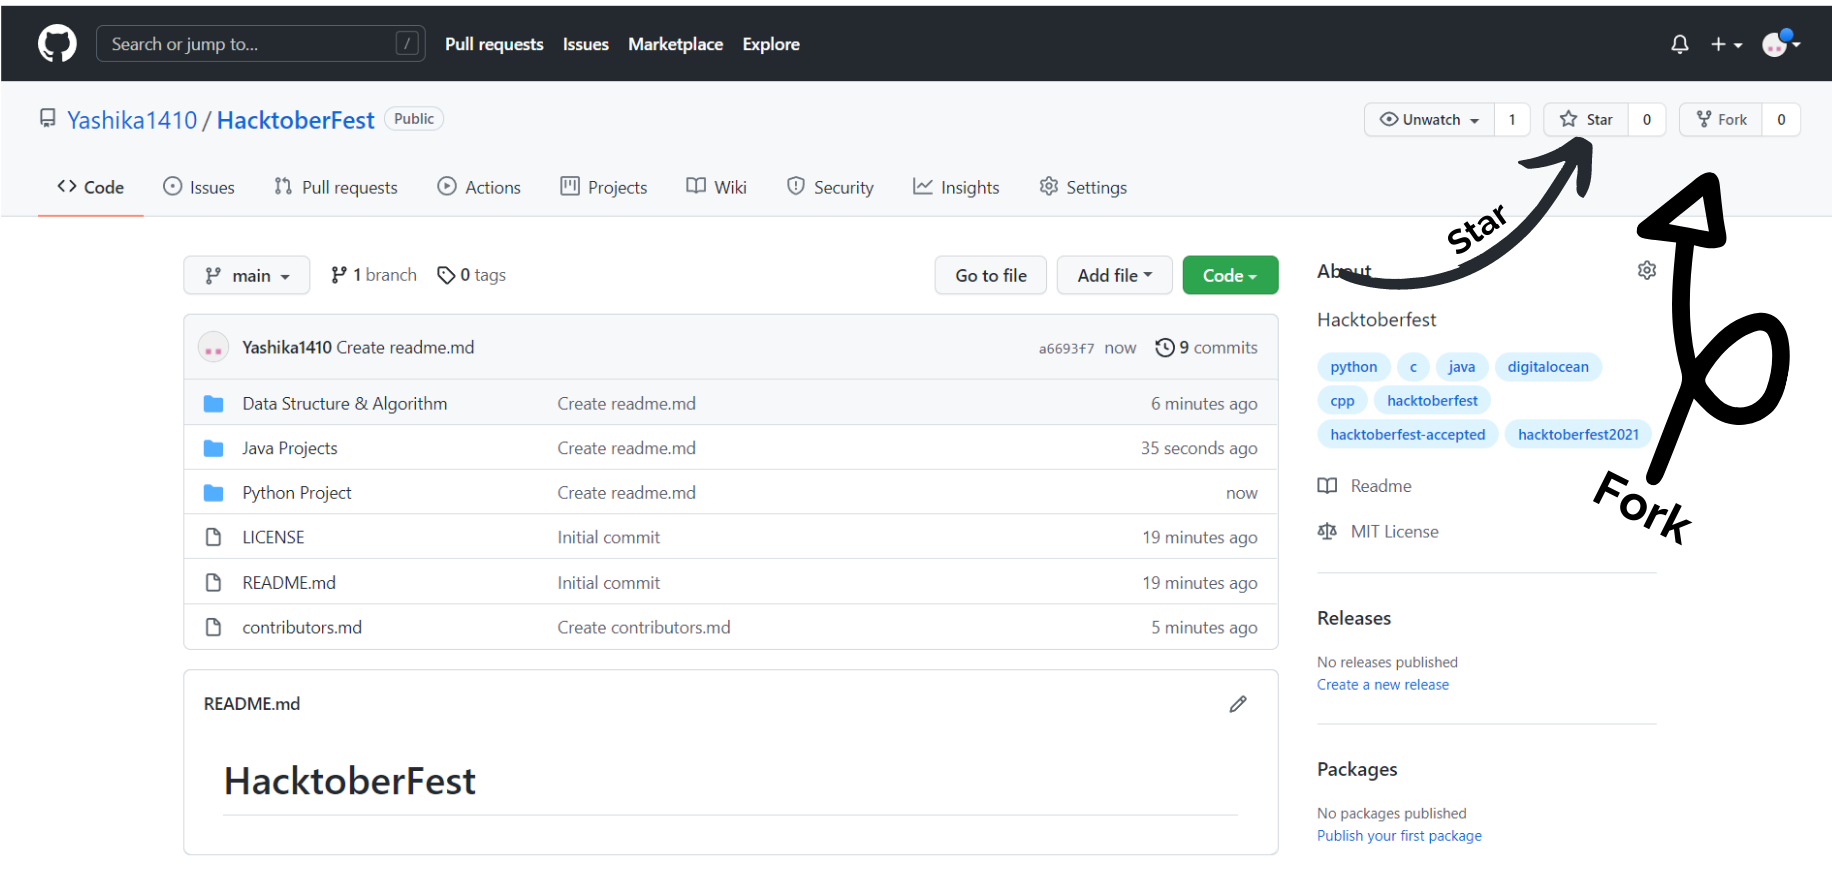Click the Fork button

[x=1721, y=120]
